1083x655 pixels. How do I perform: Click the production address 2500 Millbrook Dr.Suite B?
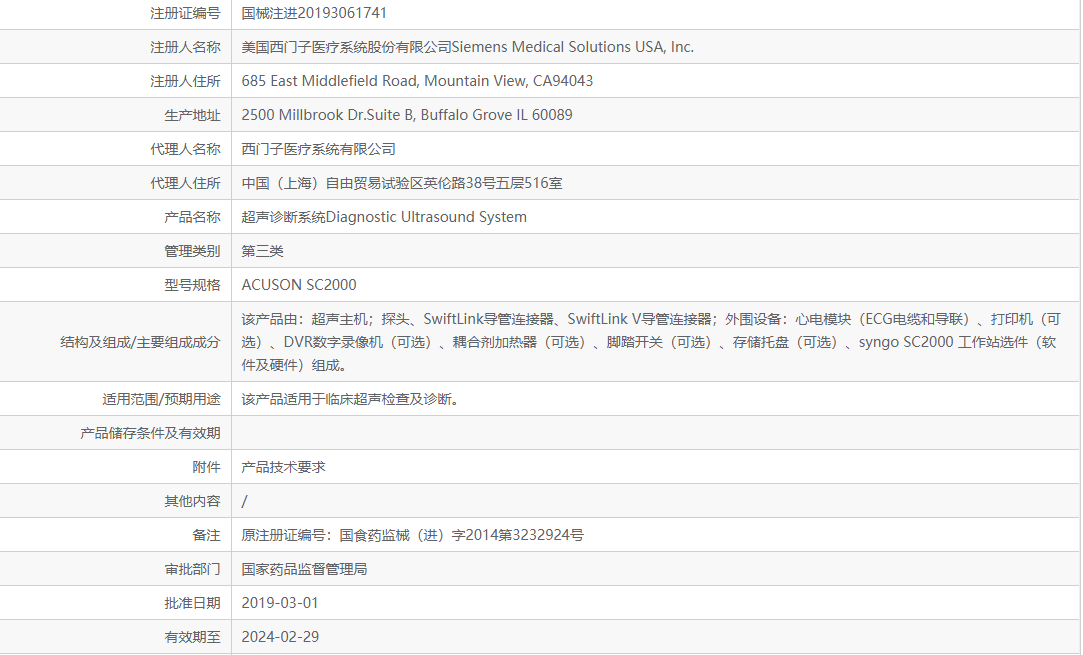[327, 115]
